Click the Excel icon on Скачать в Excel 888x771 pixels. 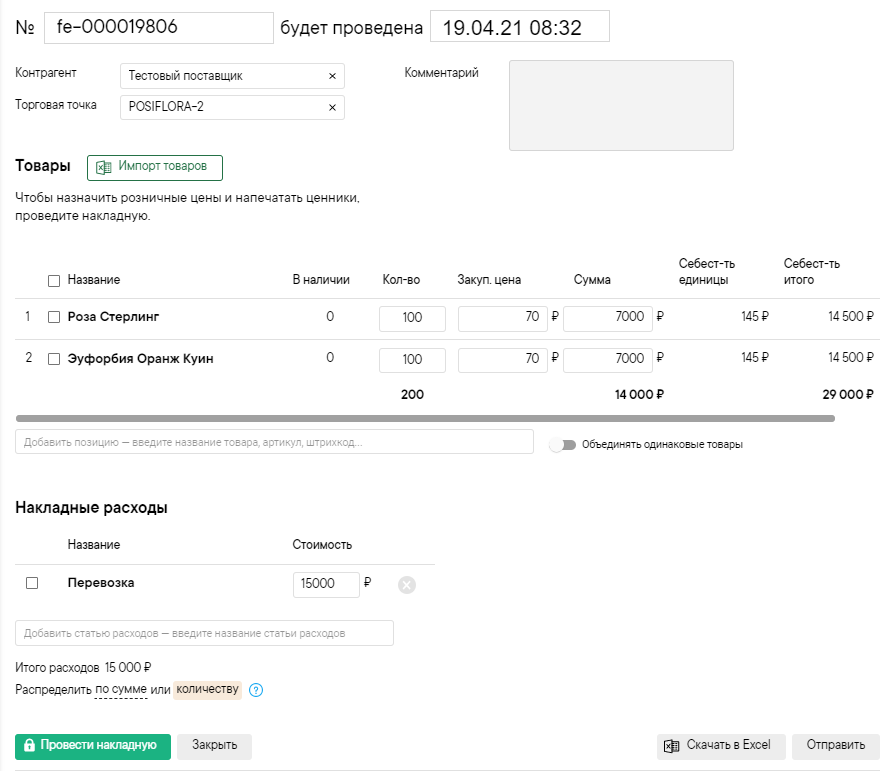[x=671, y=746]
